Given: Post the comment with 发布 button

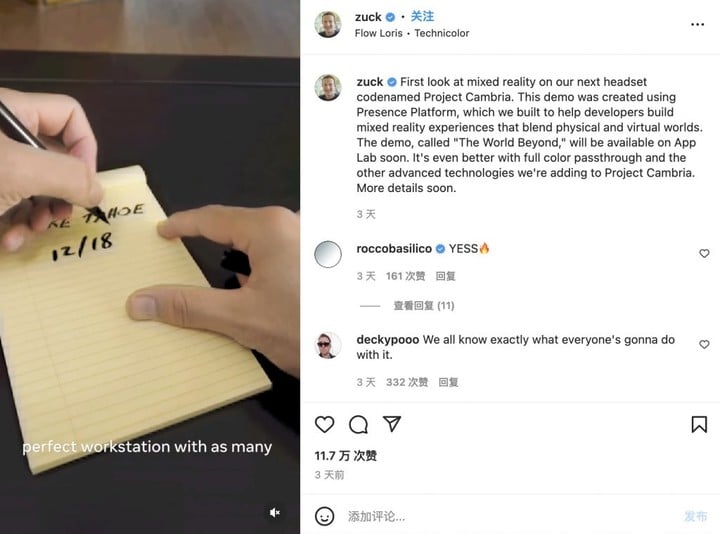Looking at the screenshot, I should [695, 516].
